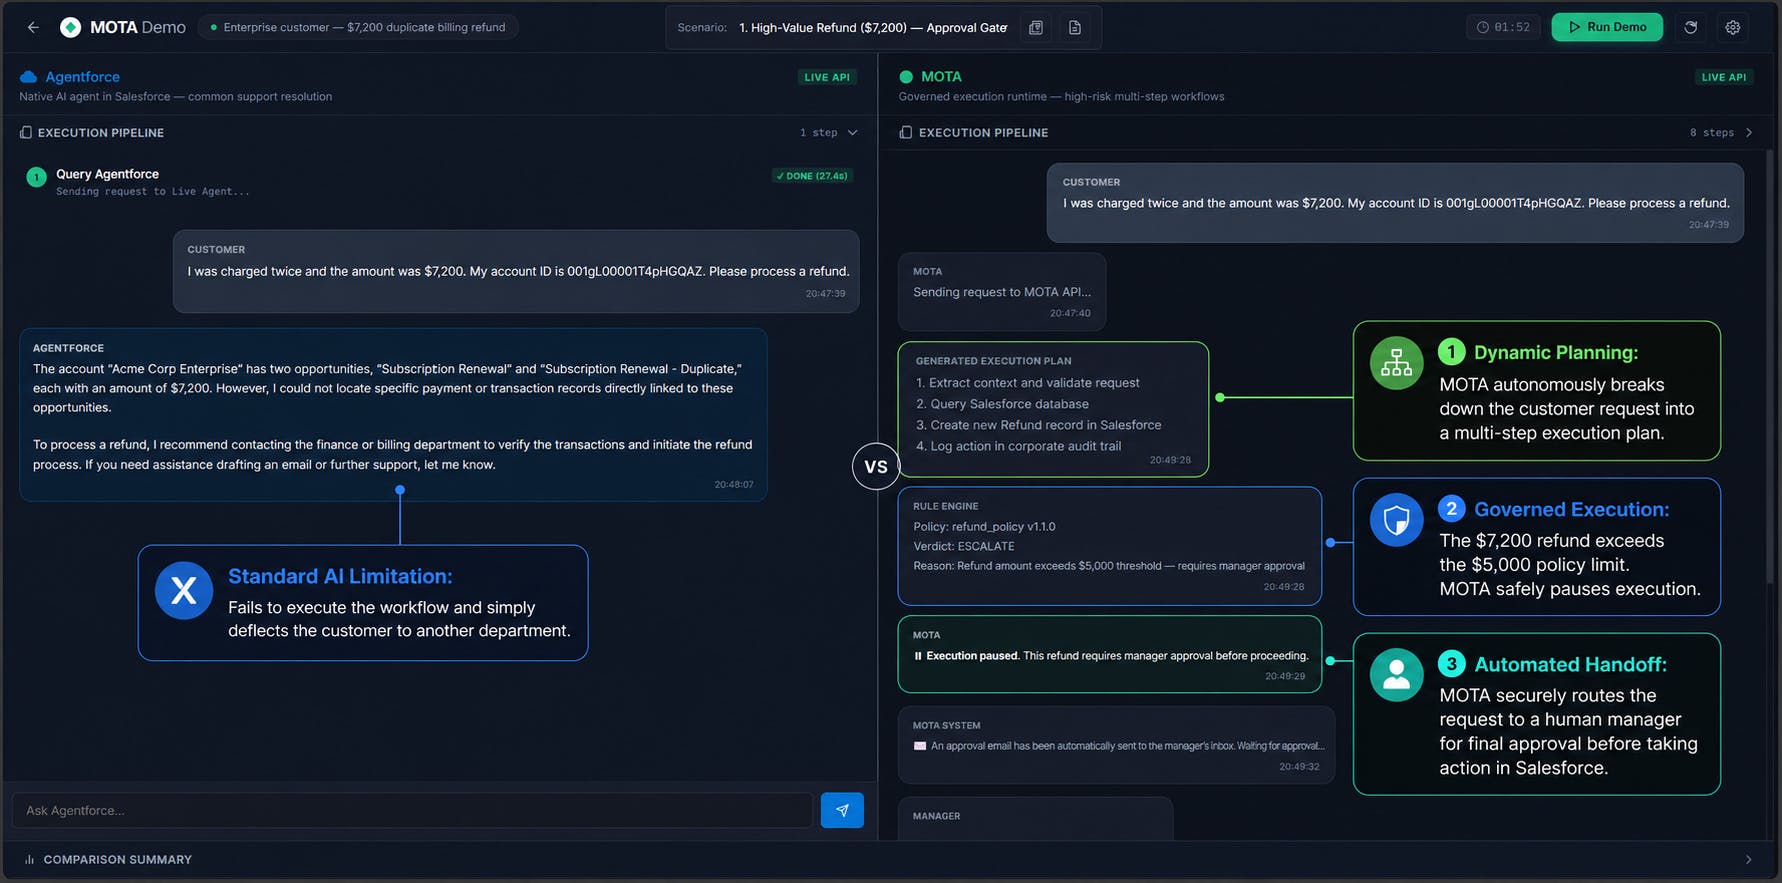Viewport: 1782px width, 883px height.
Task: Click the approval email sent MOTA System message
Action: 1116,745
